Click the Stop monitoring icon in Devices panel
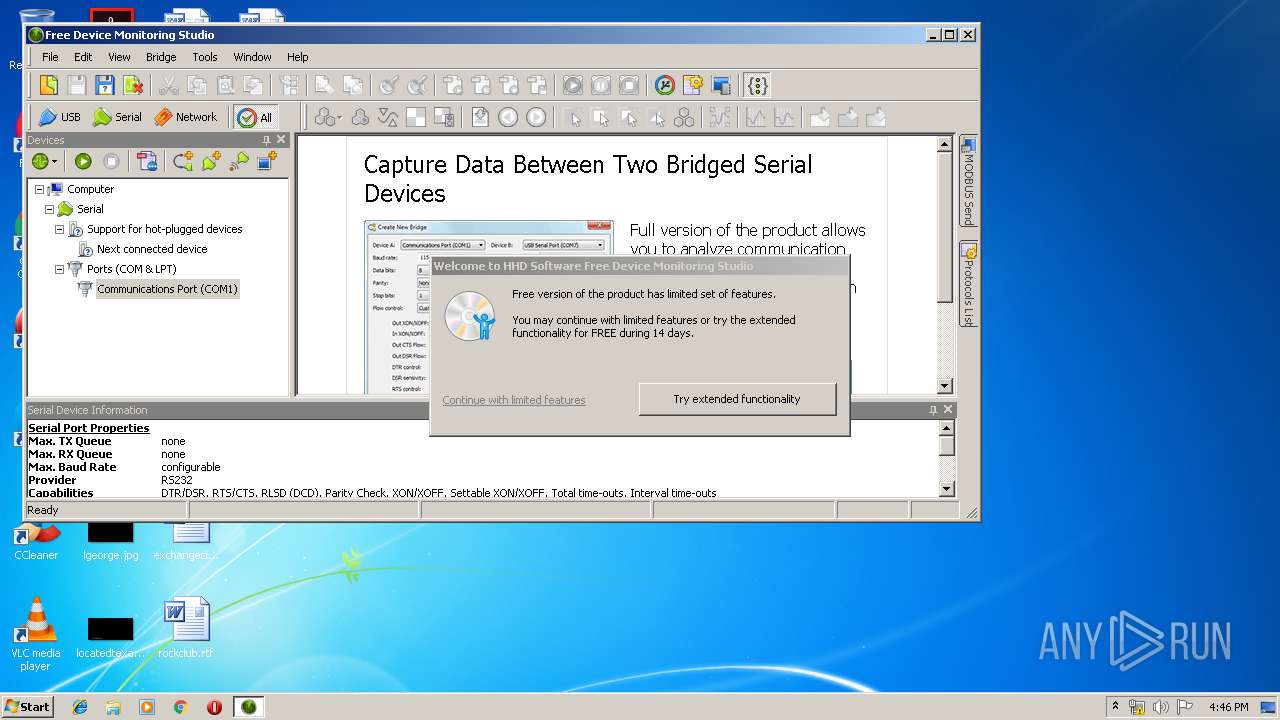1280x720 pixels. [111, 161]
